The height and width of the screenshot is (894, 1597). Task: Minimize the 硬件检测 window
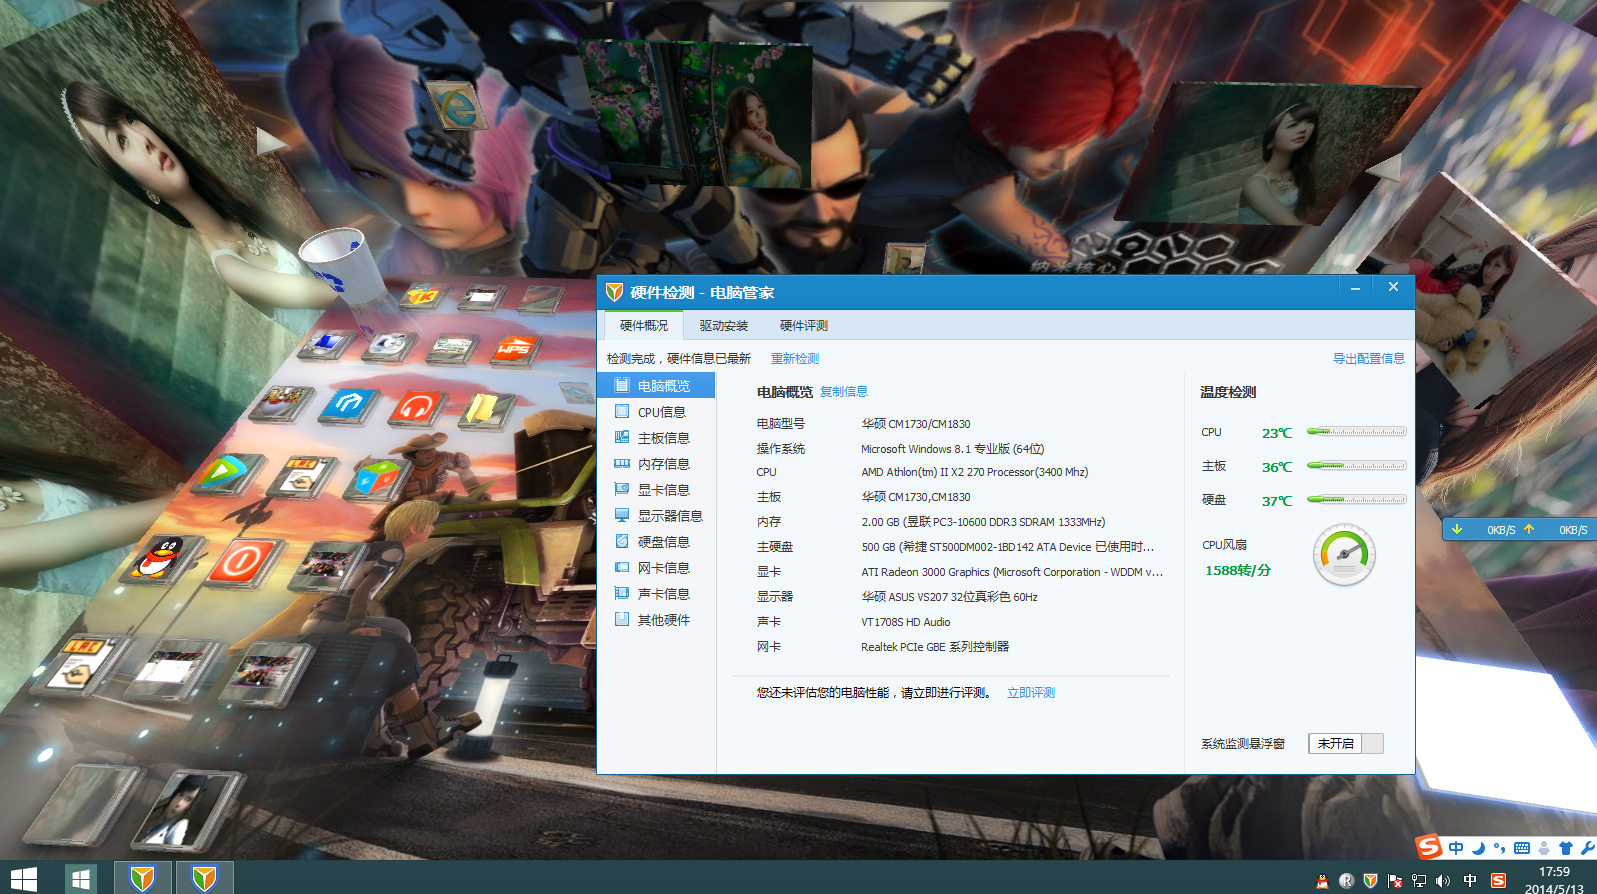pos(1355,288)
